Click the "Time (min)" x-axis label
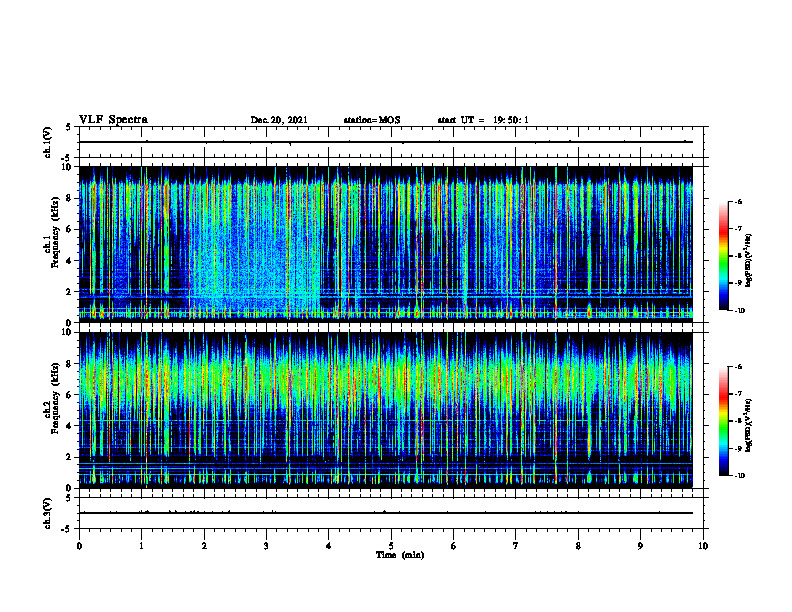The image size is (792, 612). pos(400,555)
